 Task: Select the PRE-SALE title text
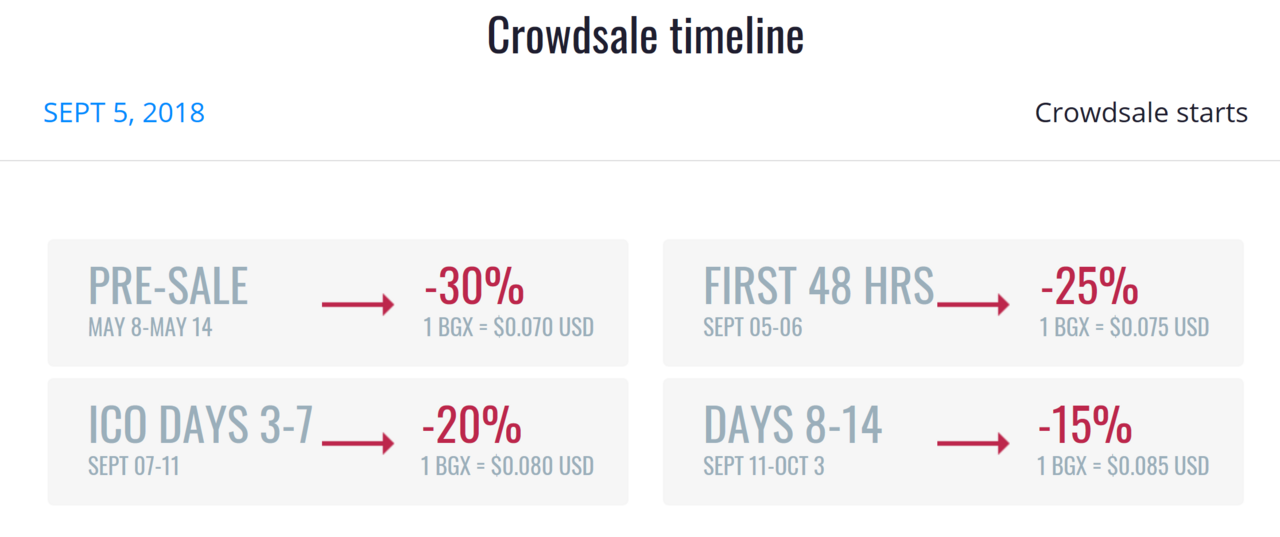[x=168, y=286]
